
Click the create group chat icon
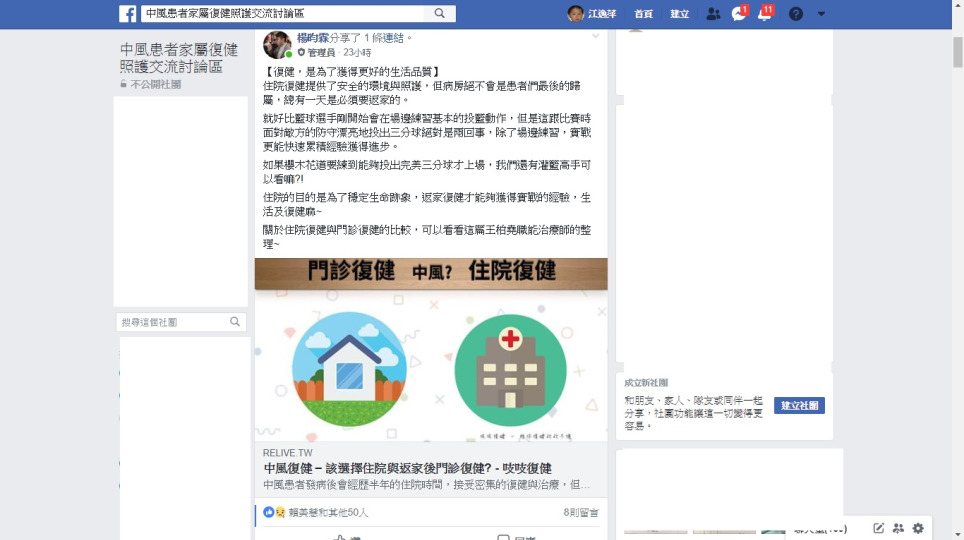[898, 528]
